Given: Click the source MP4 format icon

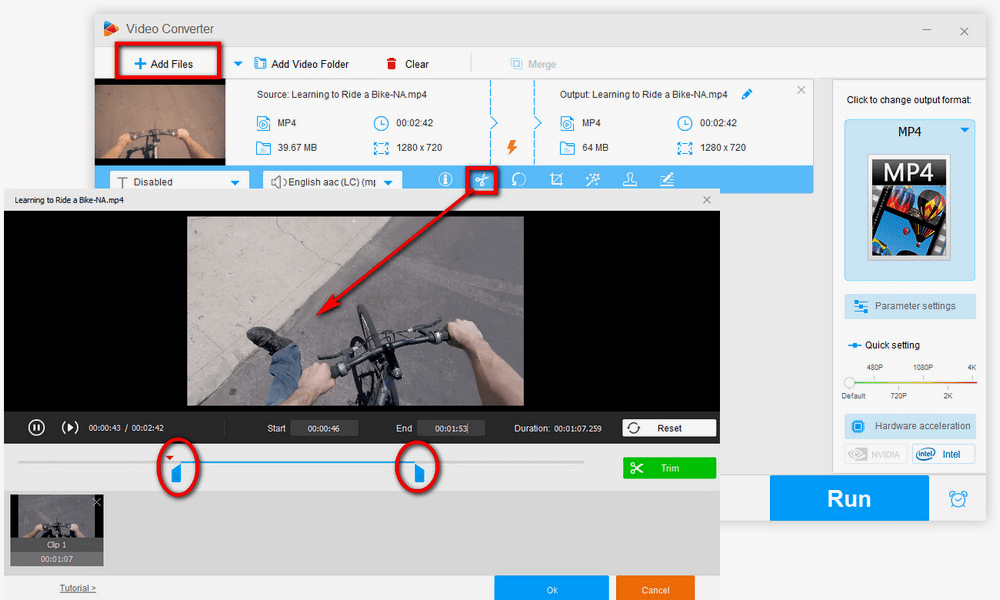Looking at the screenshot, I should coord(263,123).
